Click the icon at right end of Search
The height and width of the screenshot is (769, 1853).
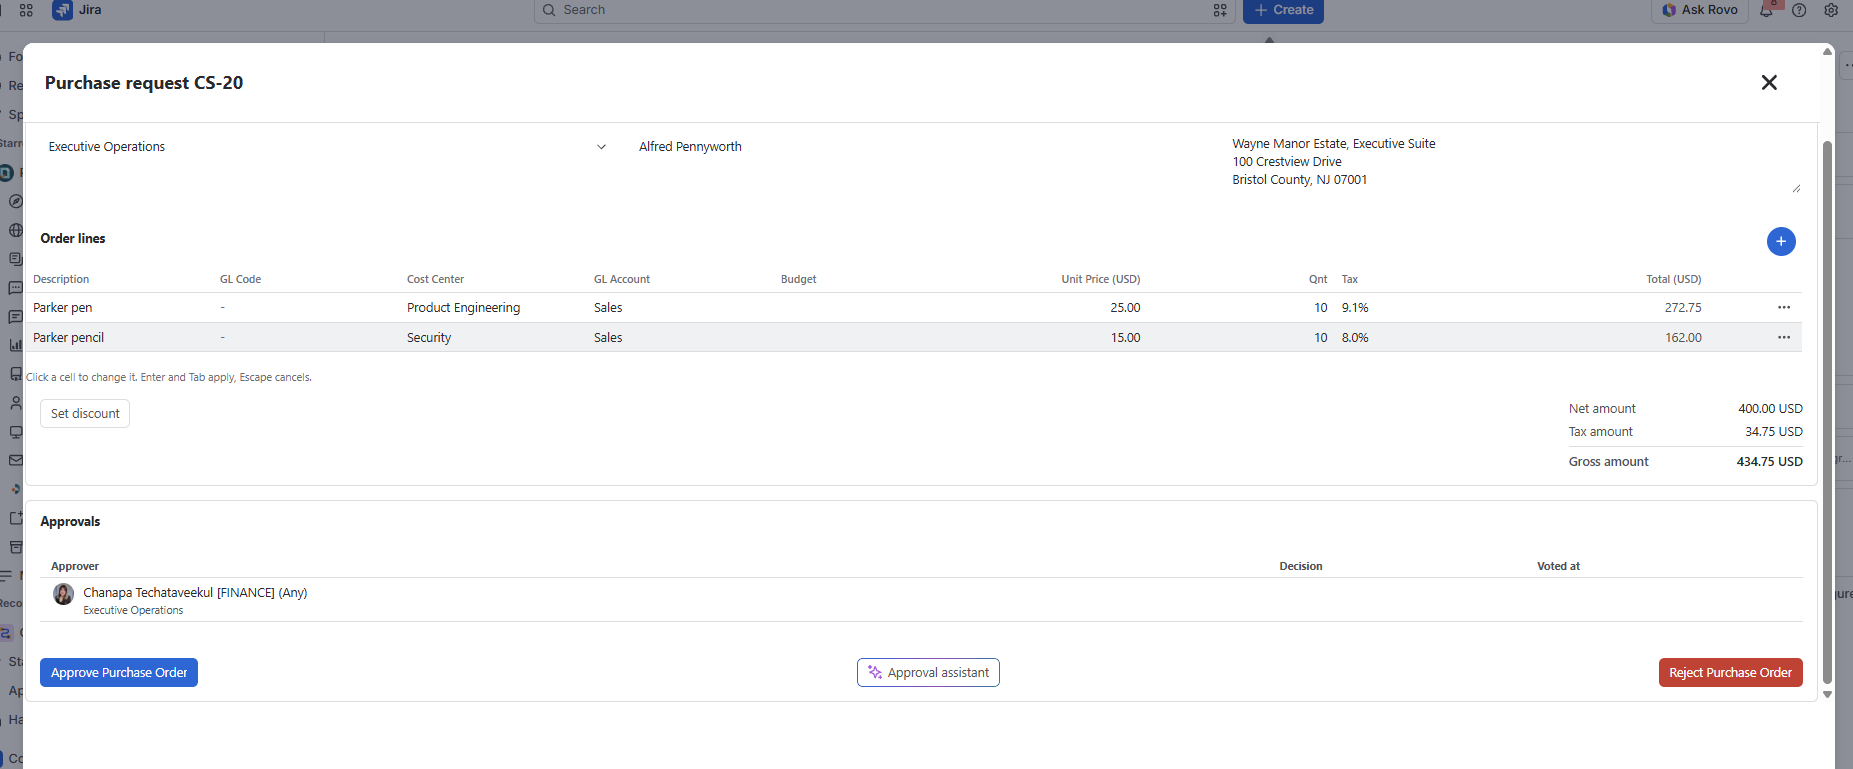(x=1220, y=10)
